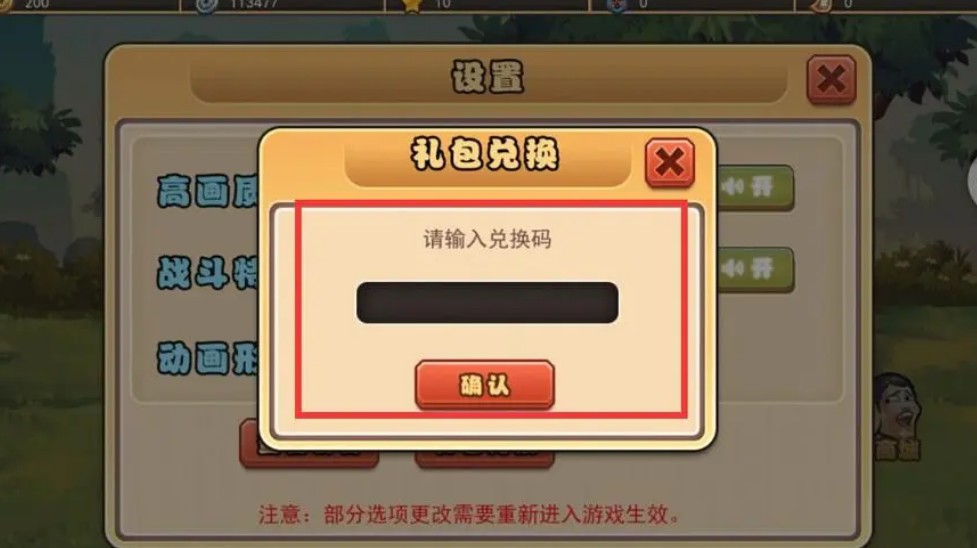This screenshot has height=548, width=977.
Task: Close the 设置 settings panel
Action: (831, 80)
